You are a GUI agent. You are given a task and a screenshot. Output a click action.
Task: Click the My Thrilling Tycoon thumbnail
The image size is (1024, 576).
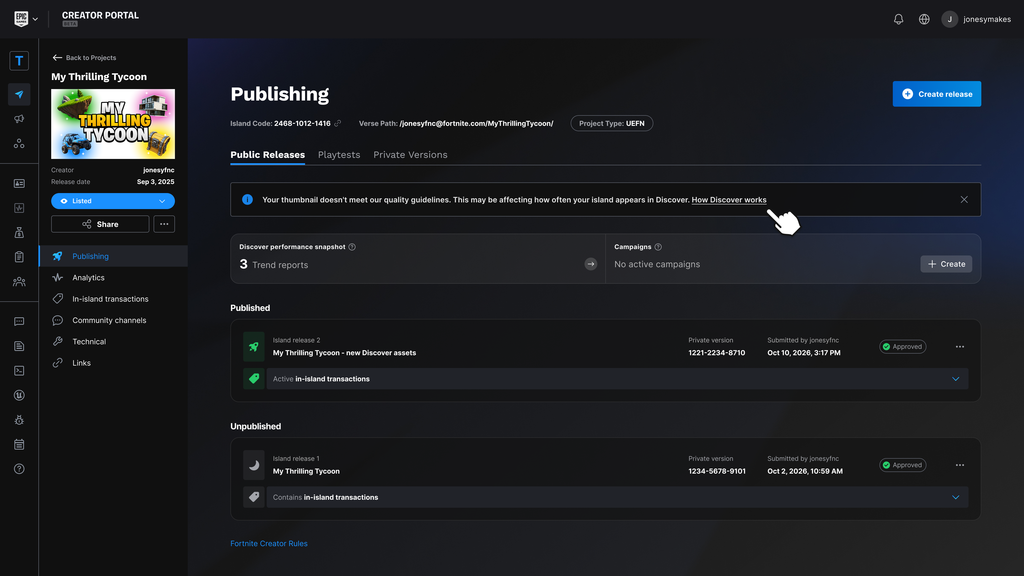pos(113,124)
